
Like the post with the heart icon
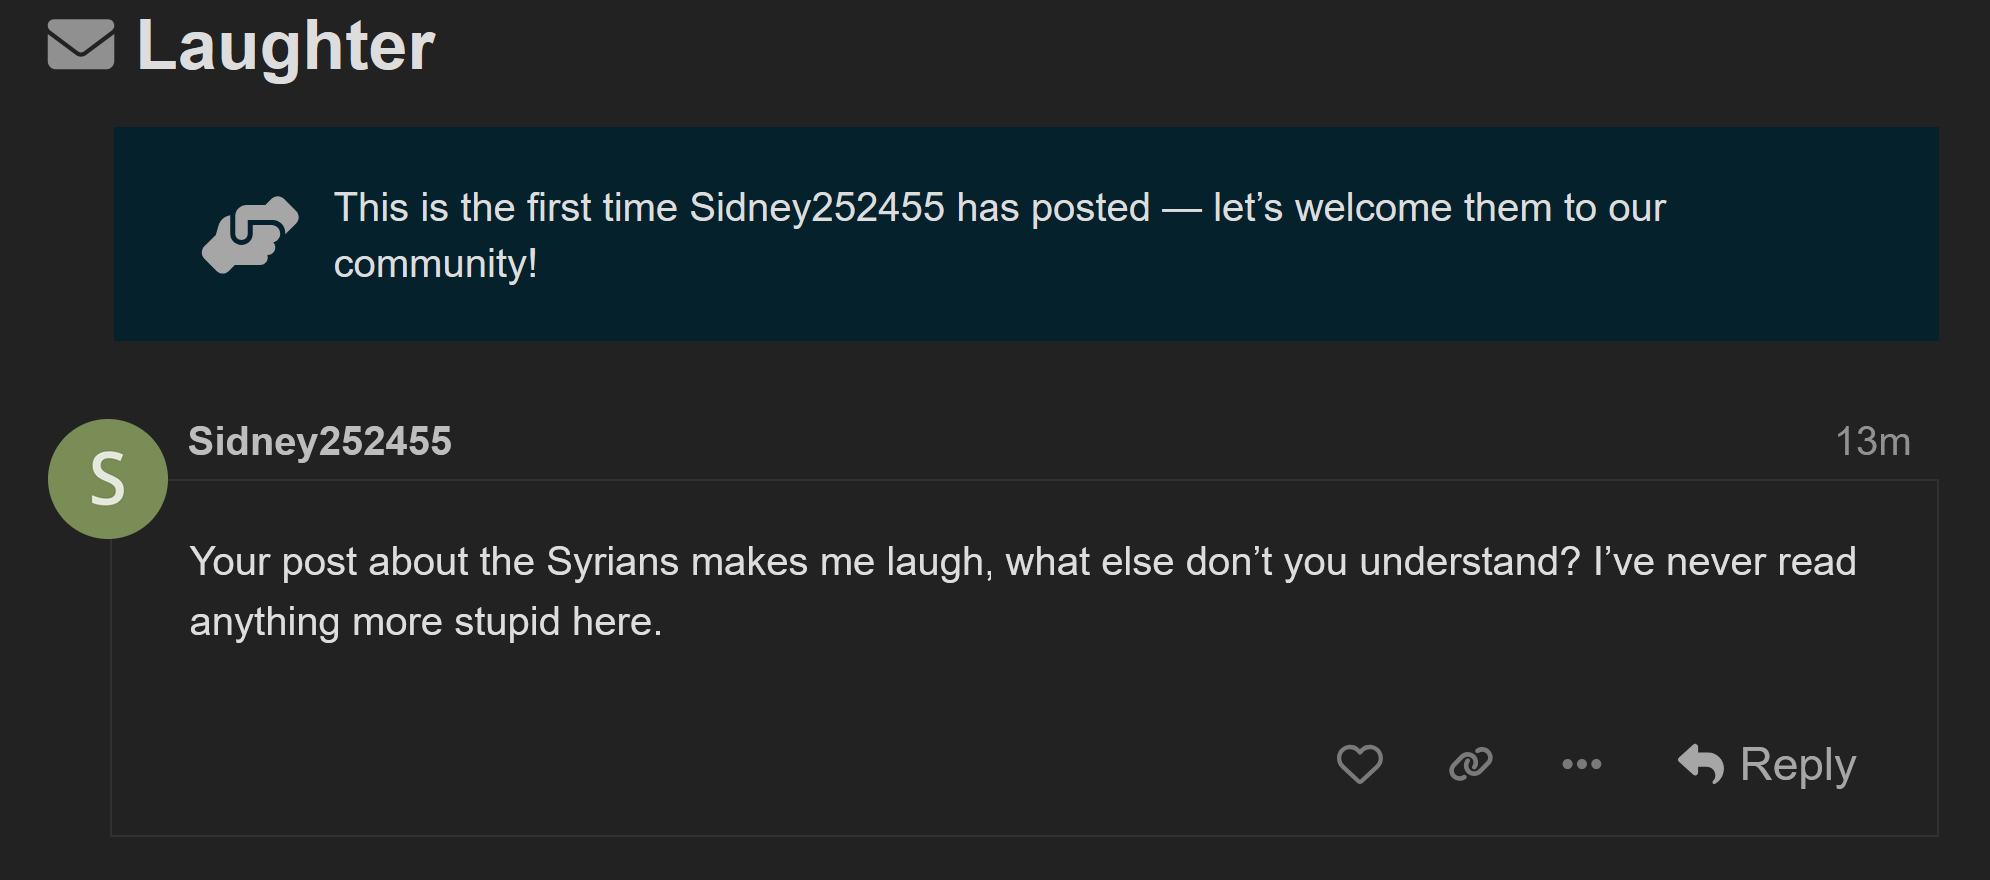point(1359,764)
